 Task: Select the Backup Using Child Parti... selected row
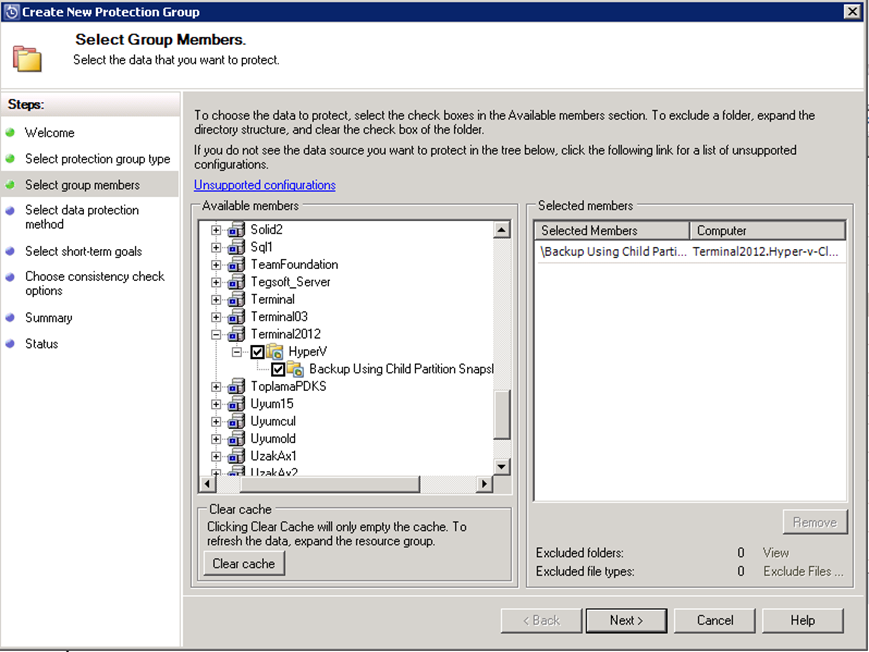[x=691, y=252]
